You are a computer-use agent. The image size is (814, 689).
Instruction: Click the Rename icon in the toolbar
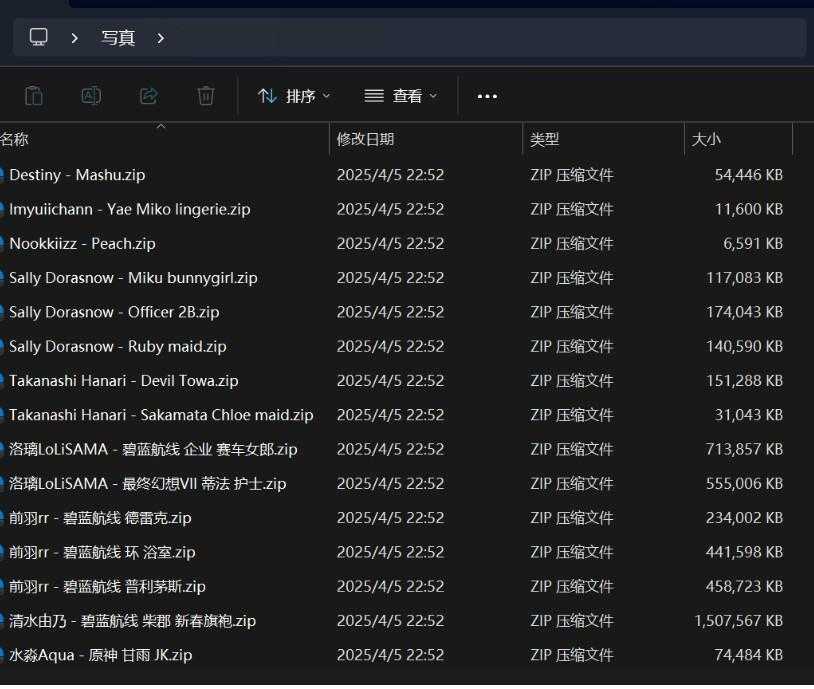(91, 95)
